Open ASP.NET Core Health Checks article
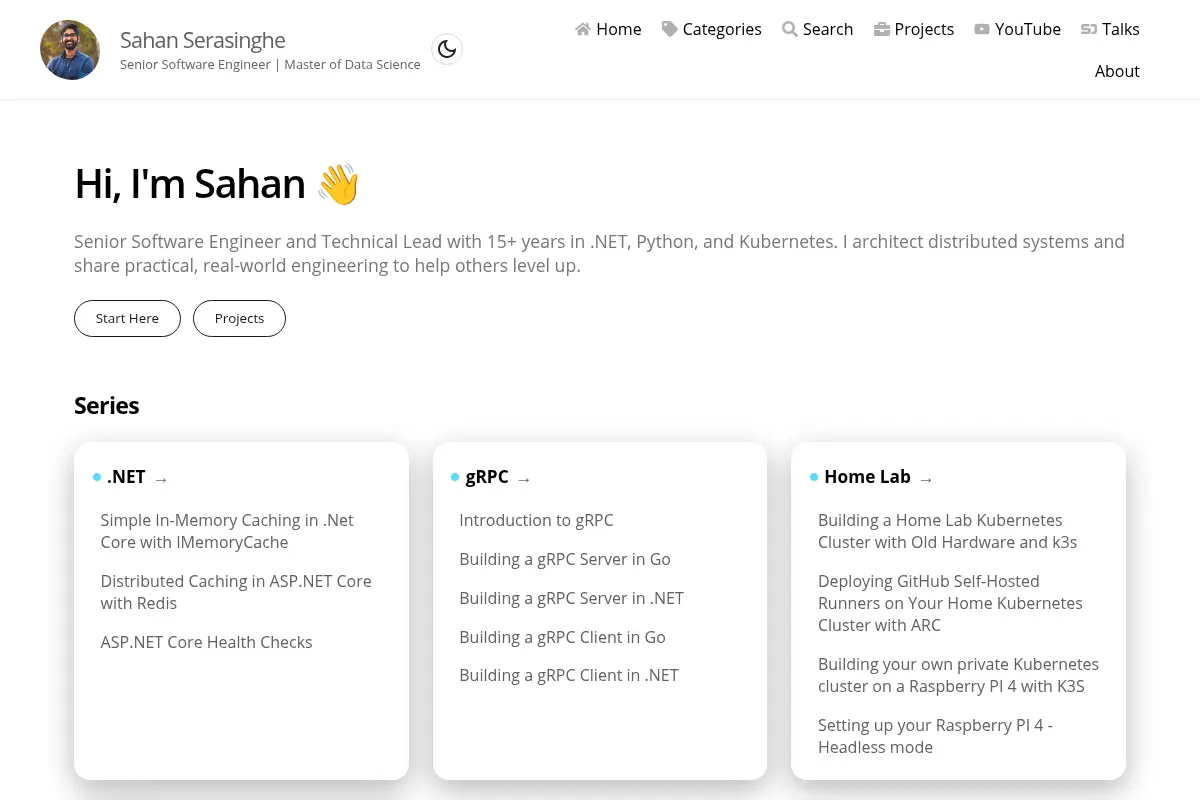The height and width of the screenshot is (800, 1200). 206,642
